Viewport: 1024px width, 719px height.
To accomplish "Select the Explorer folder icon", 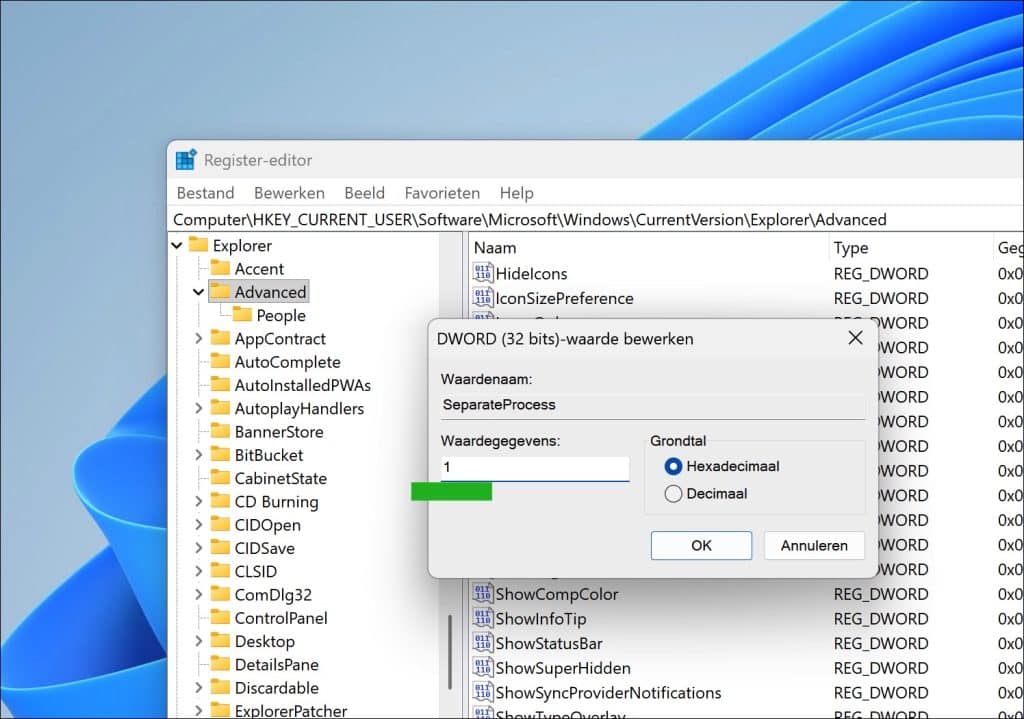I will tap(198, 245).
